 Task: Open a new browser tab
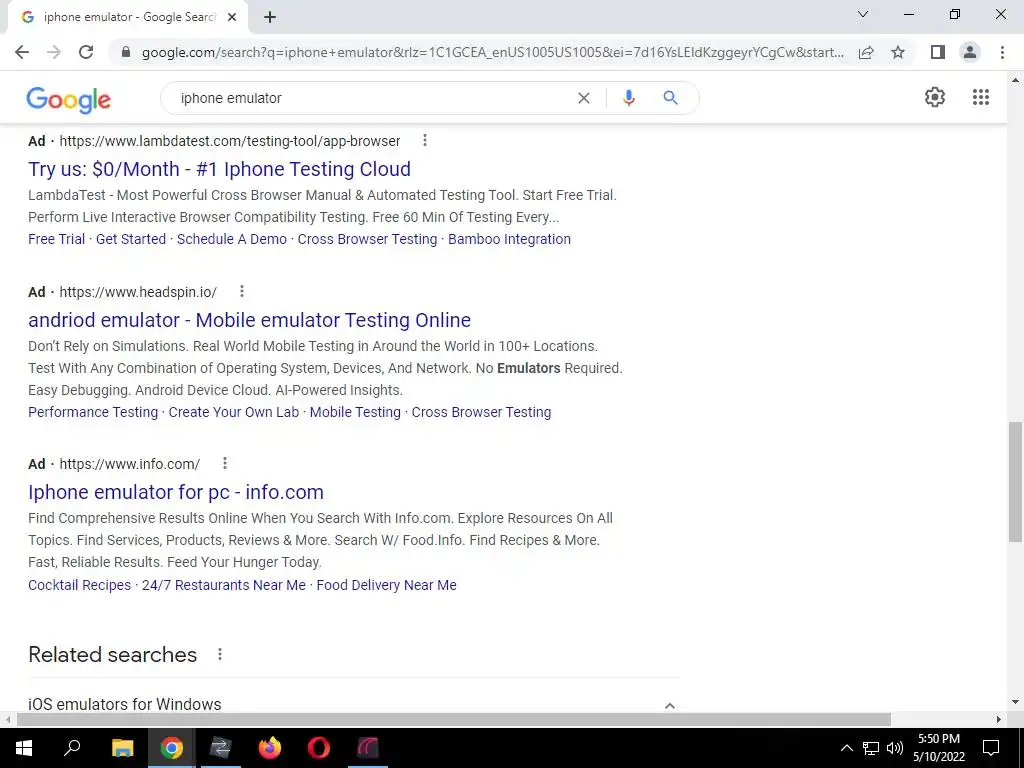(270, 18)
